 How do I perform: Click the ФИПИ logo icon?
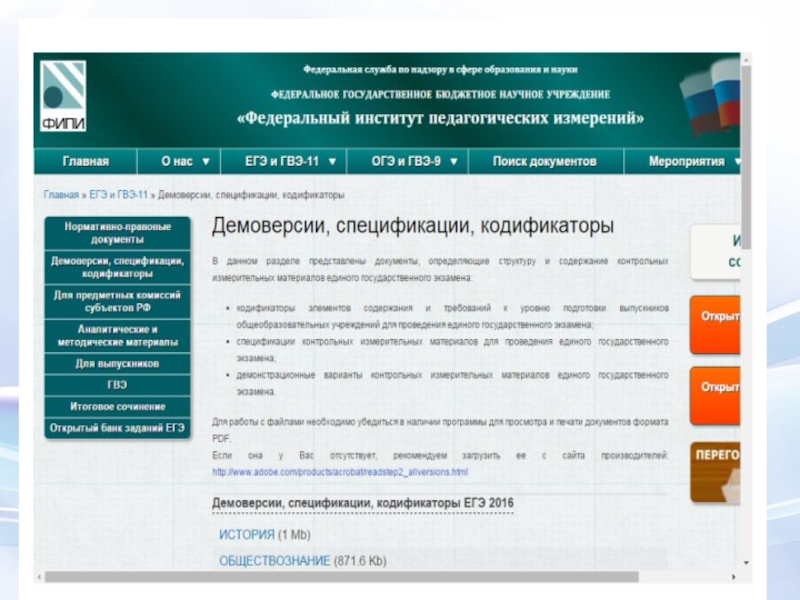(x=63, y=96)
